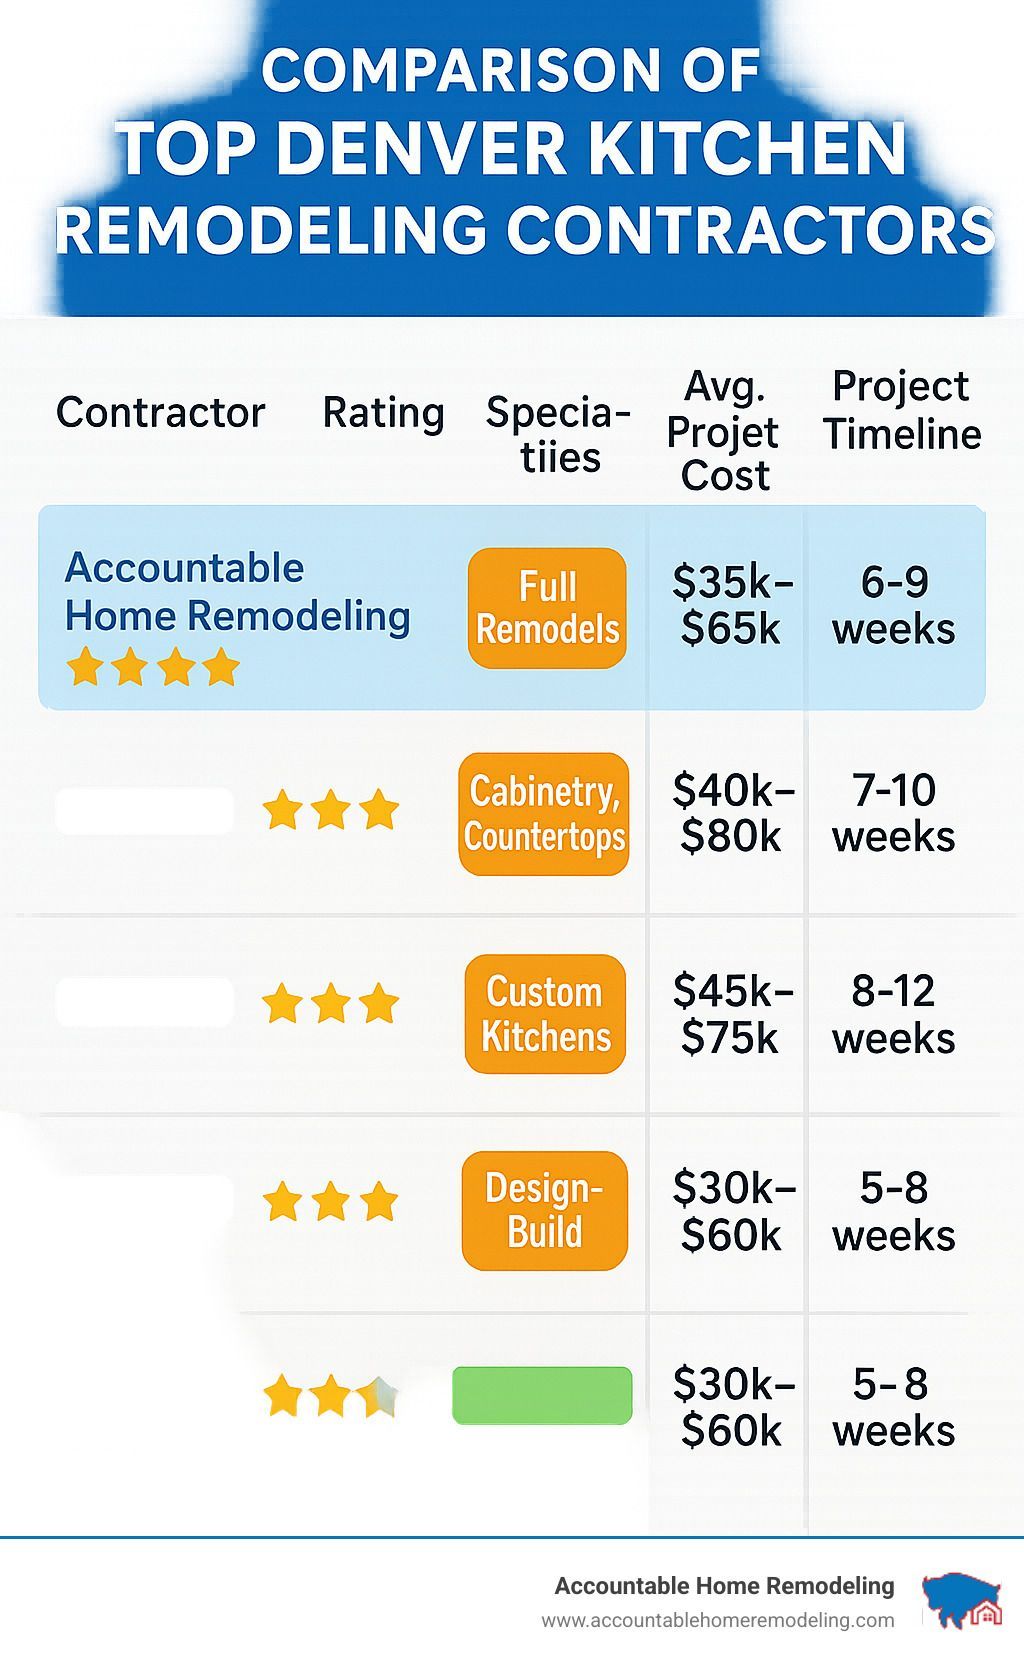Click the Cabinetry, Countertops orange badge

[544, 814]
